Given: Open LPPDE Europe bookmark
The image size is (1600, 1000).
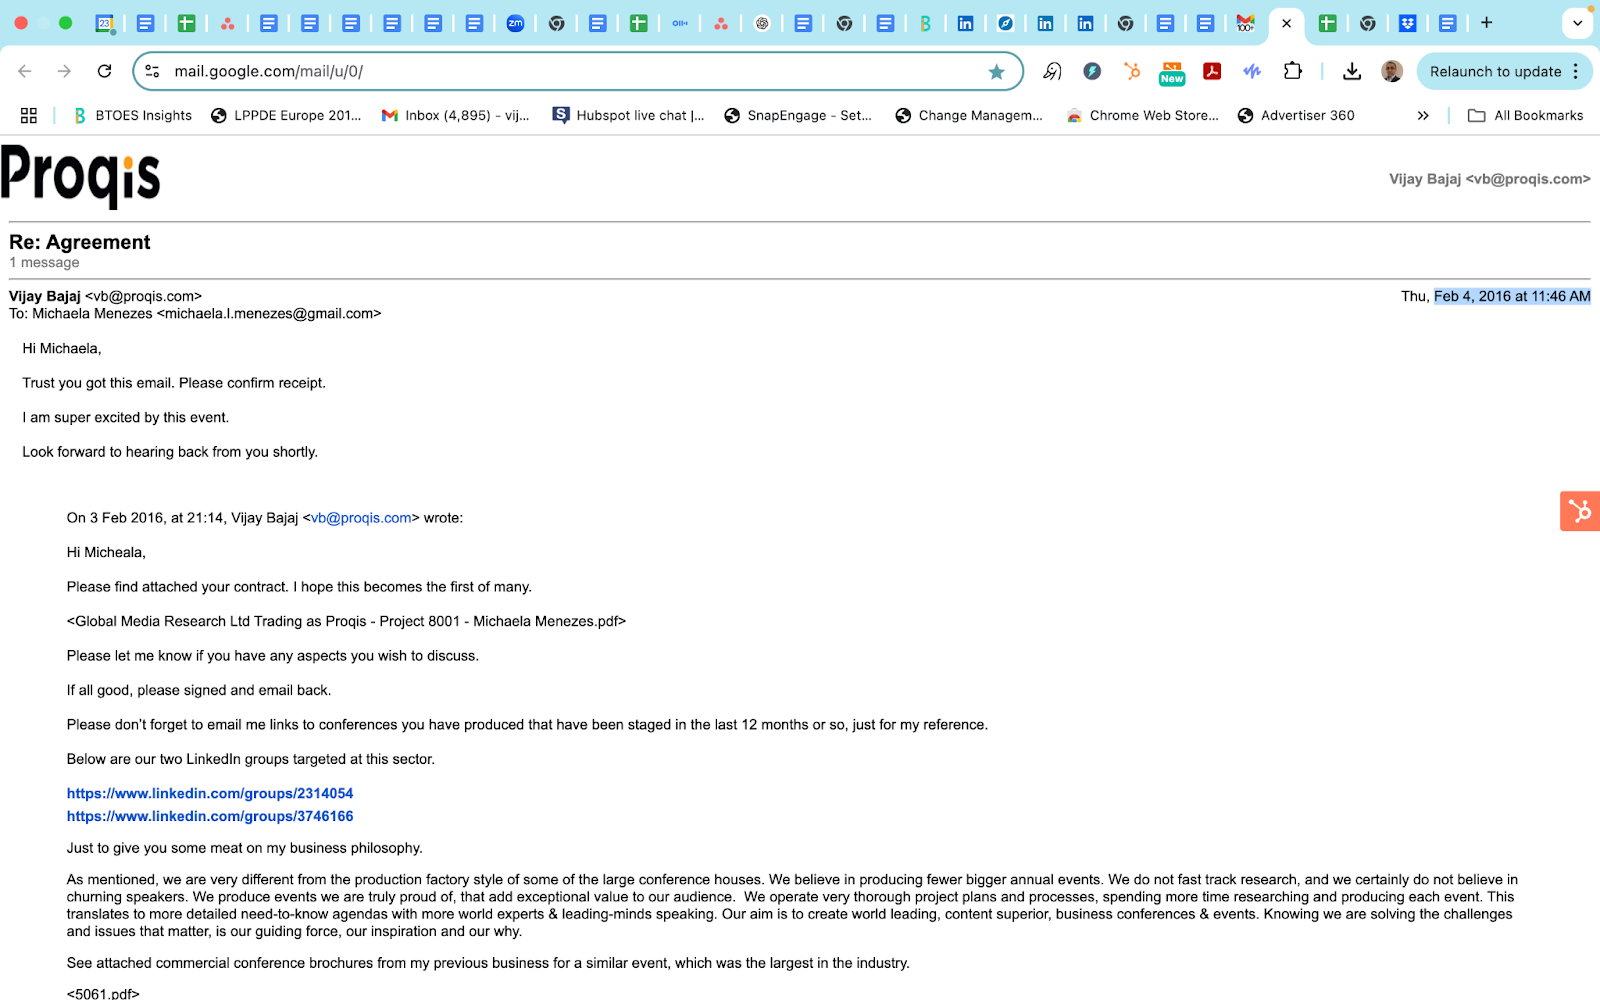Looking at the screenshot, I should 286,115.
